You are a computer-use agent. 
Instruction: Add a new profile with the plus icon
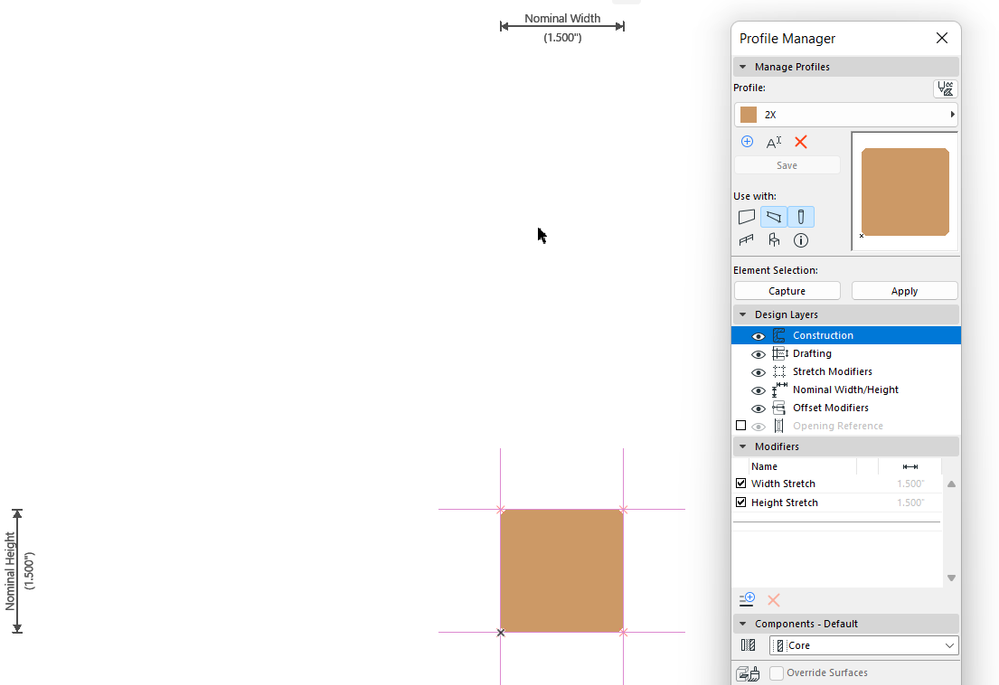point(747,141)
